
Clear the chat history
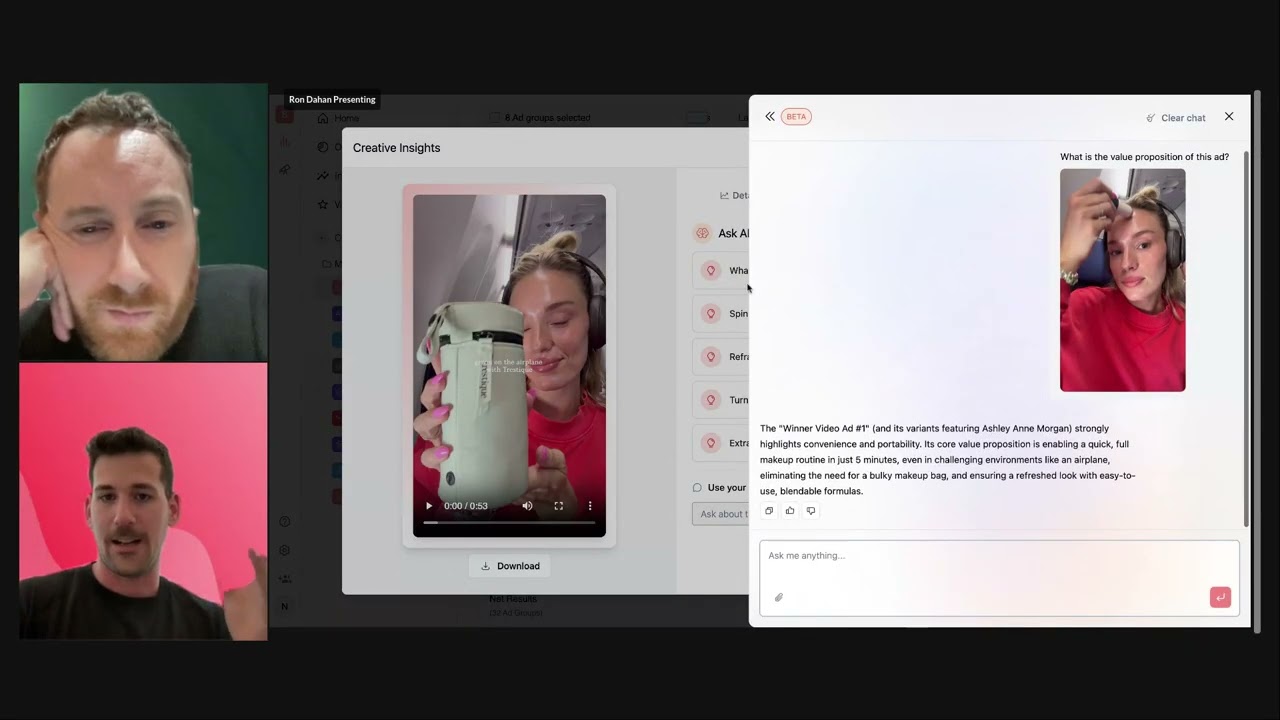(1176, 117)
